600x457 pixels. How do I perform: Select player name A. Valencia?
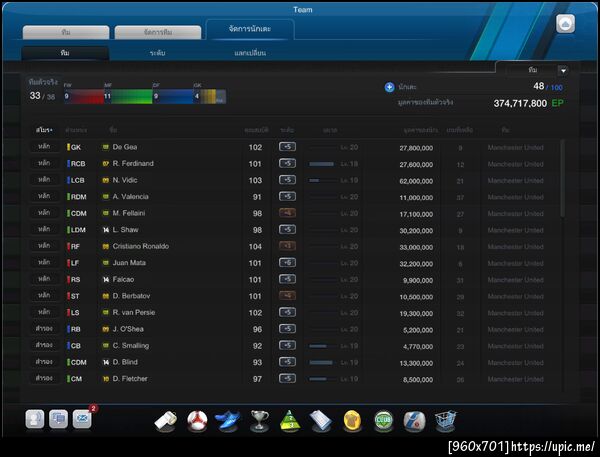(130, 196)
